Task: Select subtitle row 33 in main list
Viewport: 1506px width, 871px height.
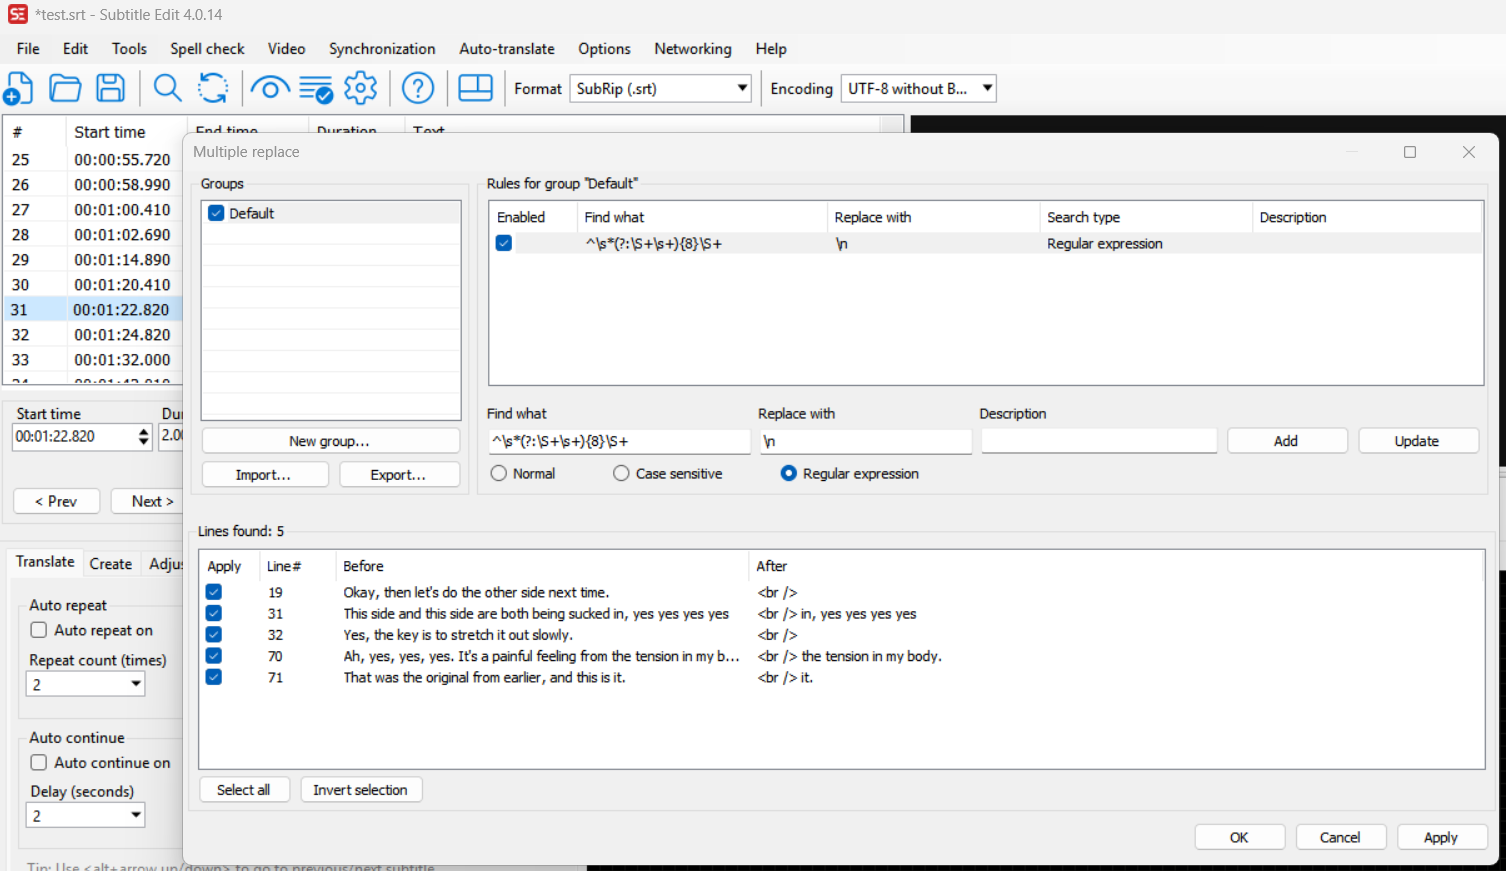Action: (93, 360)
